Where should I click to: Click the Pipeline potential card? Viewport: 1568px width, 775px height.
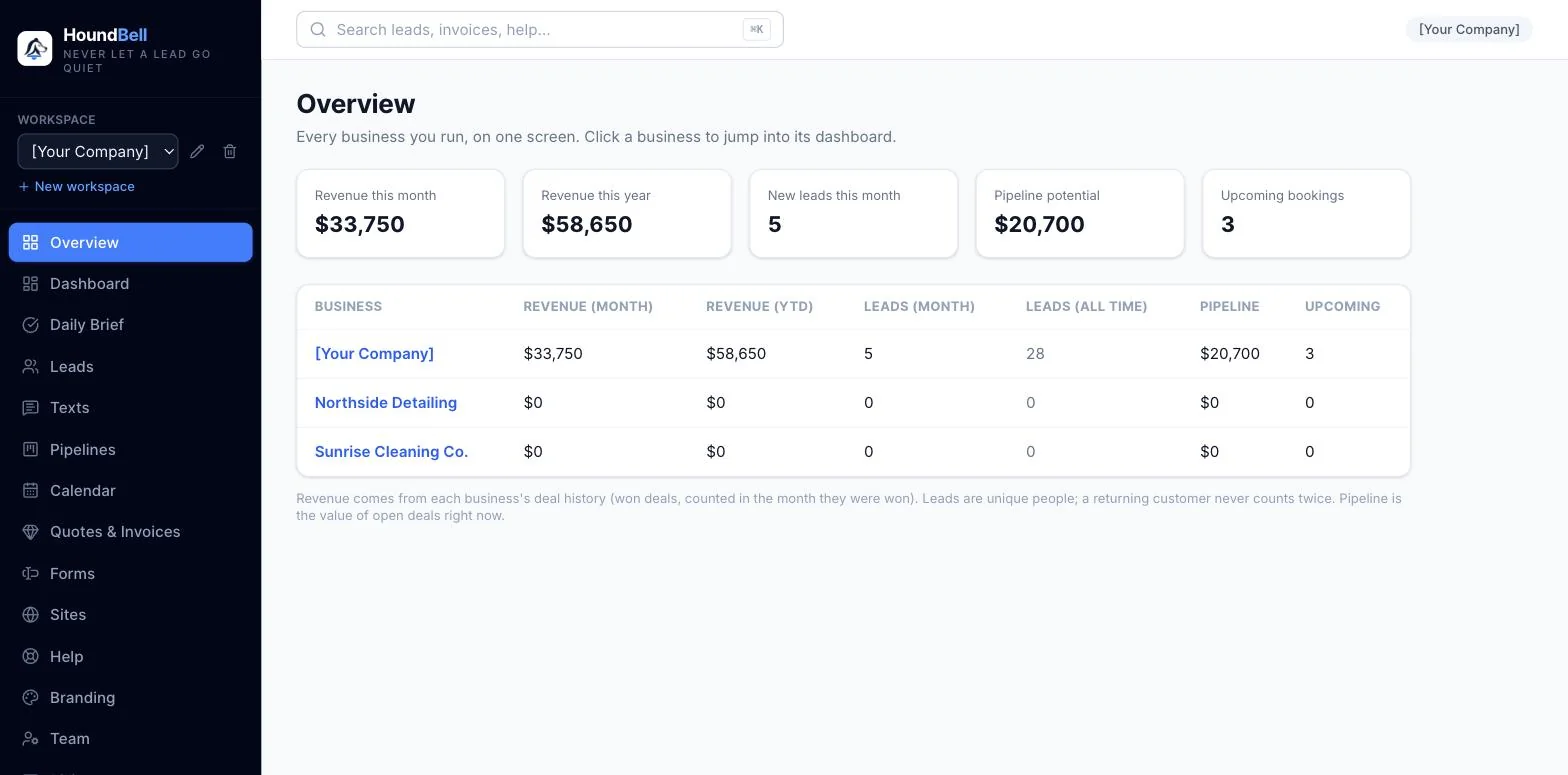coord(1080,213)
